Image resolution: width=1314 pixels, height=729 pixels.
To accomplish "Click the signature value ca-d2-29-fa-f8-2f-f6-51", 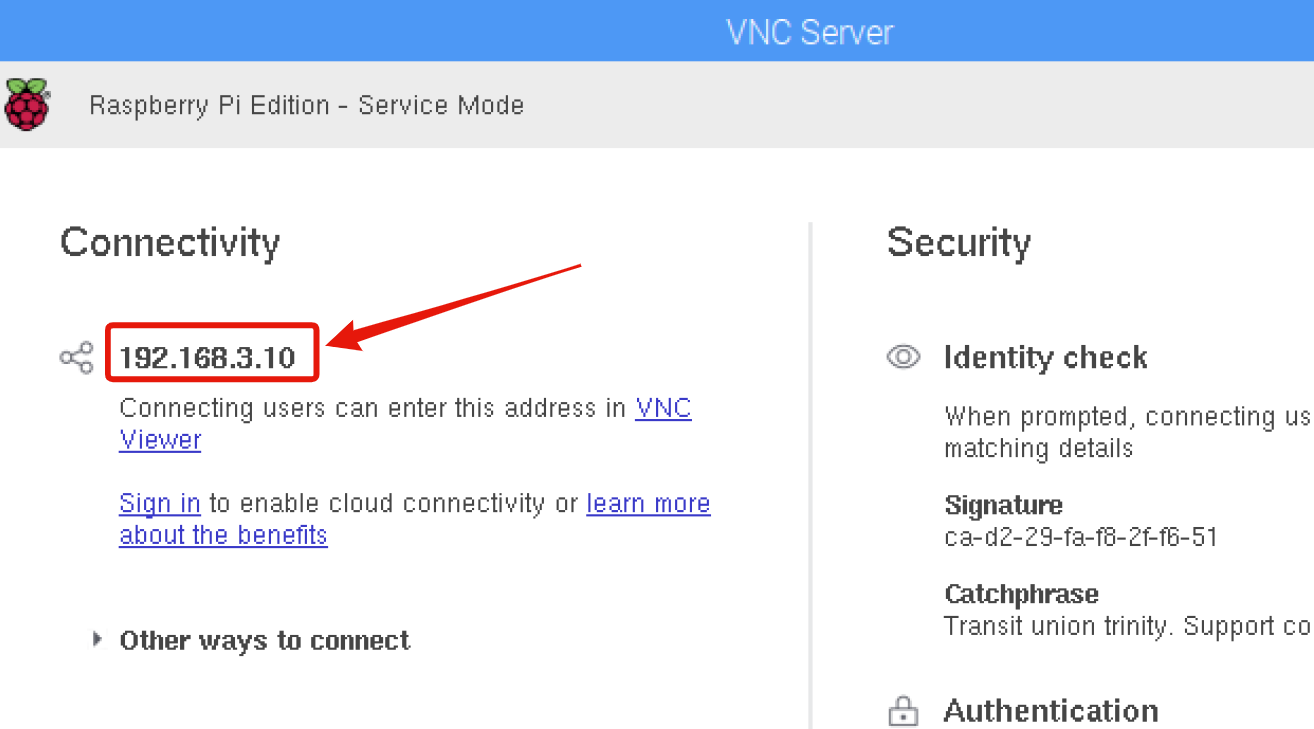I will (1081, 537).
